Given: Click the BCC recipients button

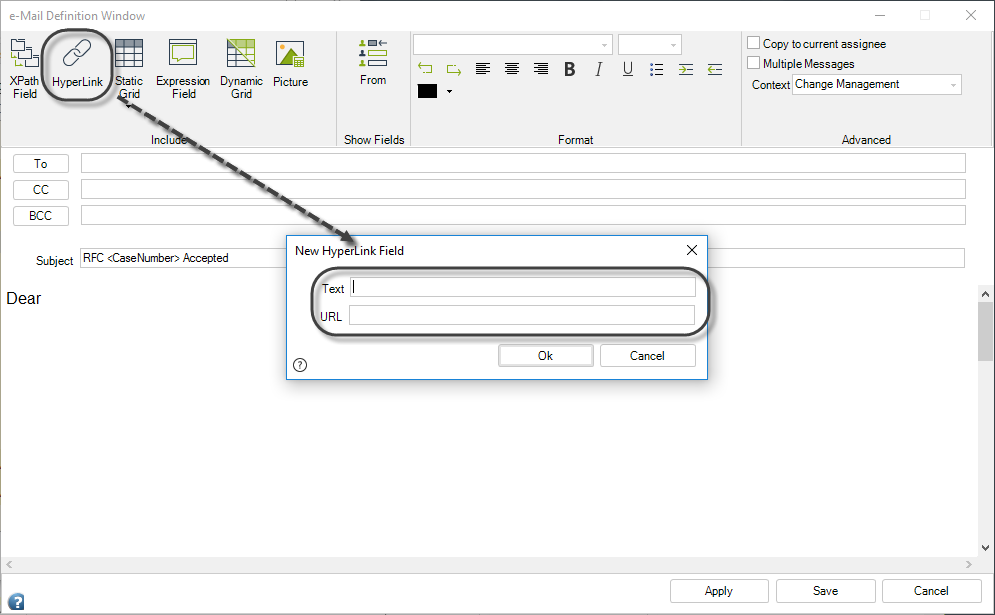Looking at the screenshot, I should coord(41,216).
